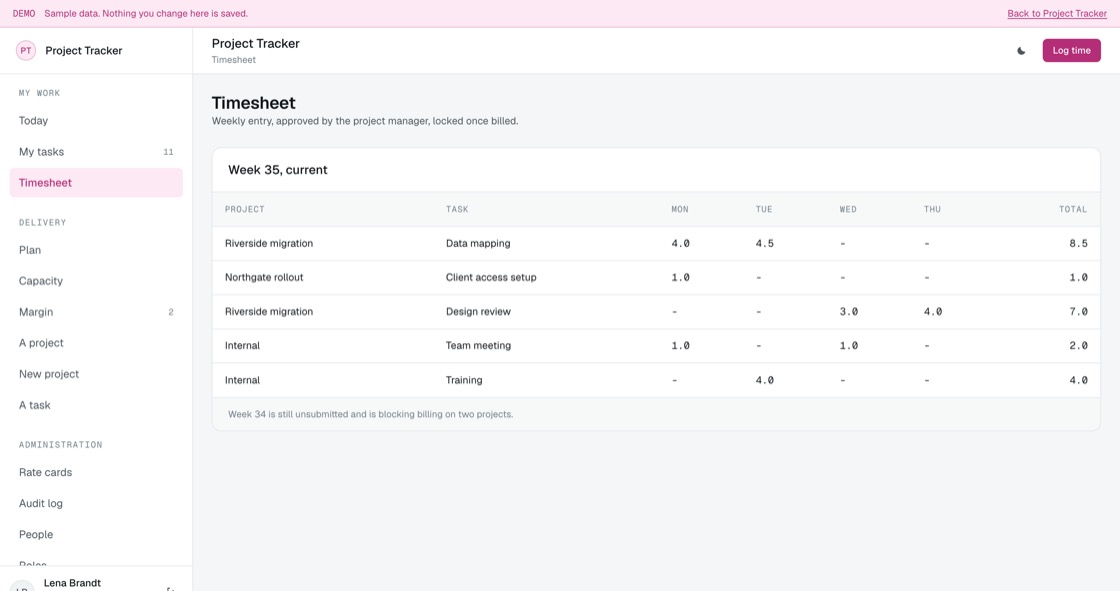Image resolution: width=1120 pixels, height=591 pixels.
Task: Open Today in the sidebar
Action: click(x=96, y=121)
